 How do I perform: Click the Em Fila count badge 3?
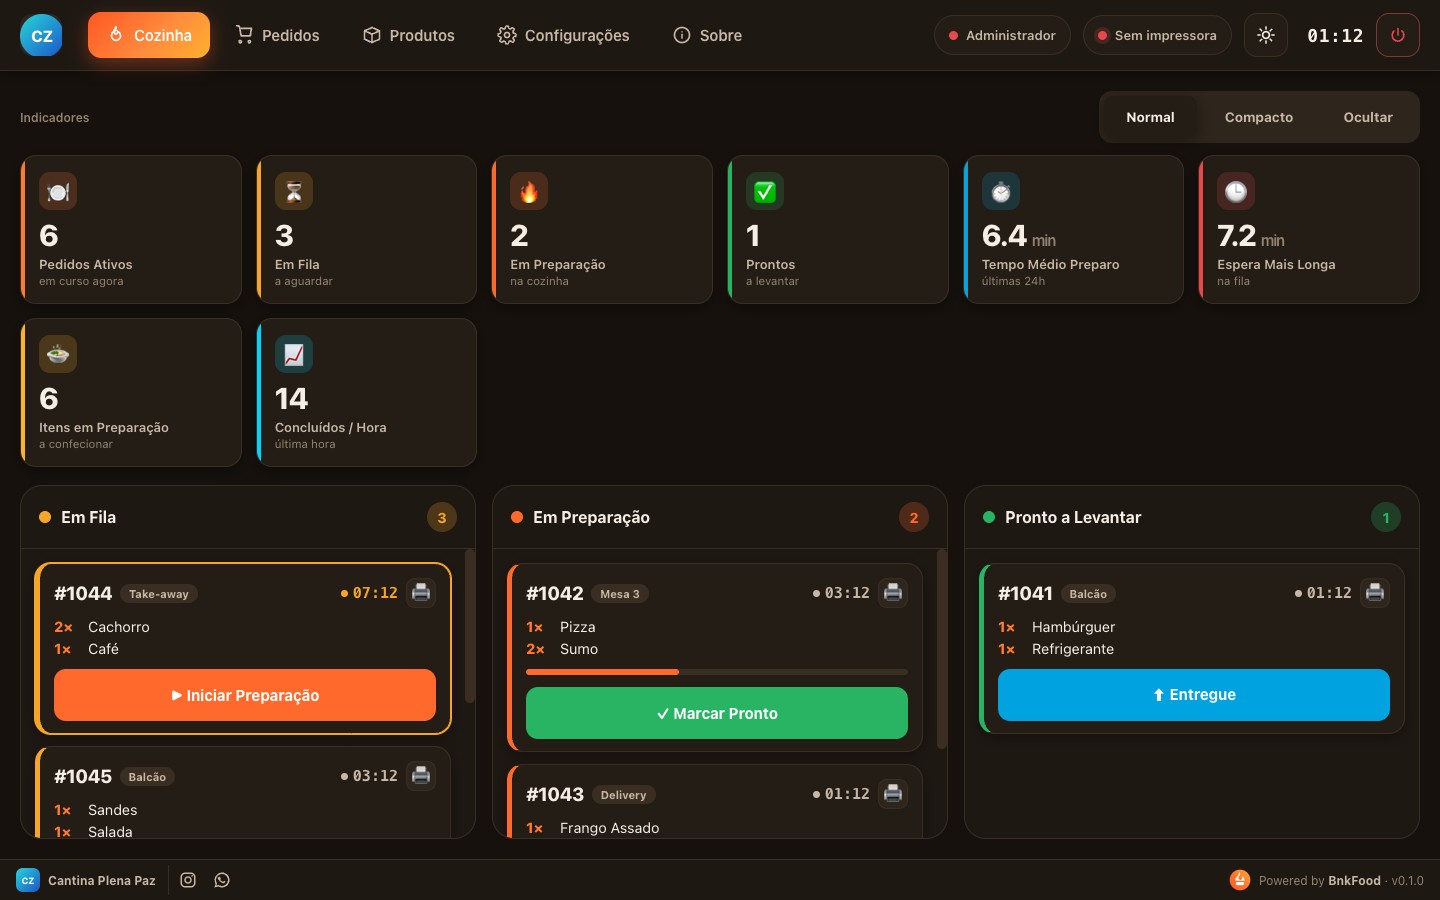click(x=442, y=517)
